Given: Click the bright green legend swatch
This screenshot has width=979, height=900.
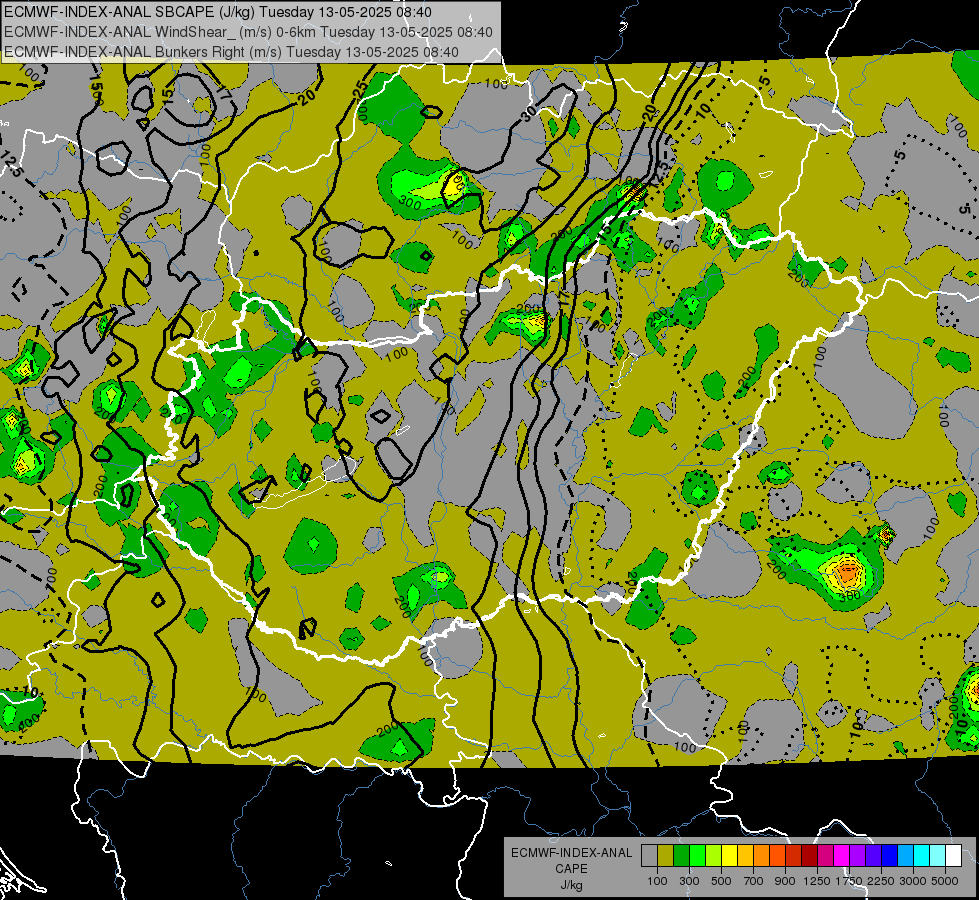Looking at the screenshot, I should [x=697, y=855].
